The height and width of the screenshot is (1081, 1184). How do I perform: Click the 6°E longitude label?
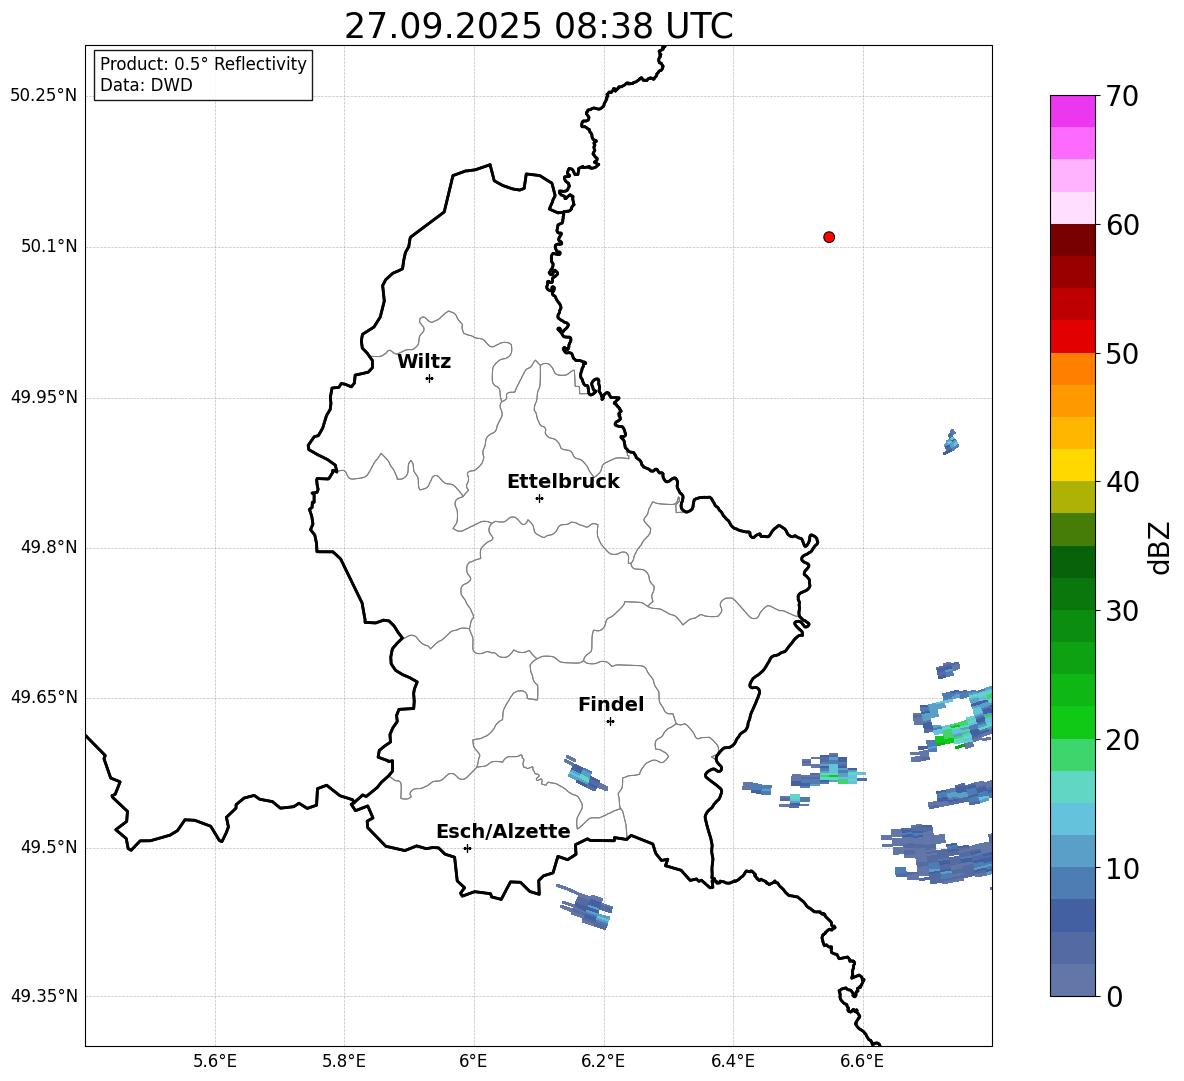click(473, 1061)
